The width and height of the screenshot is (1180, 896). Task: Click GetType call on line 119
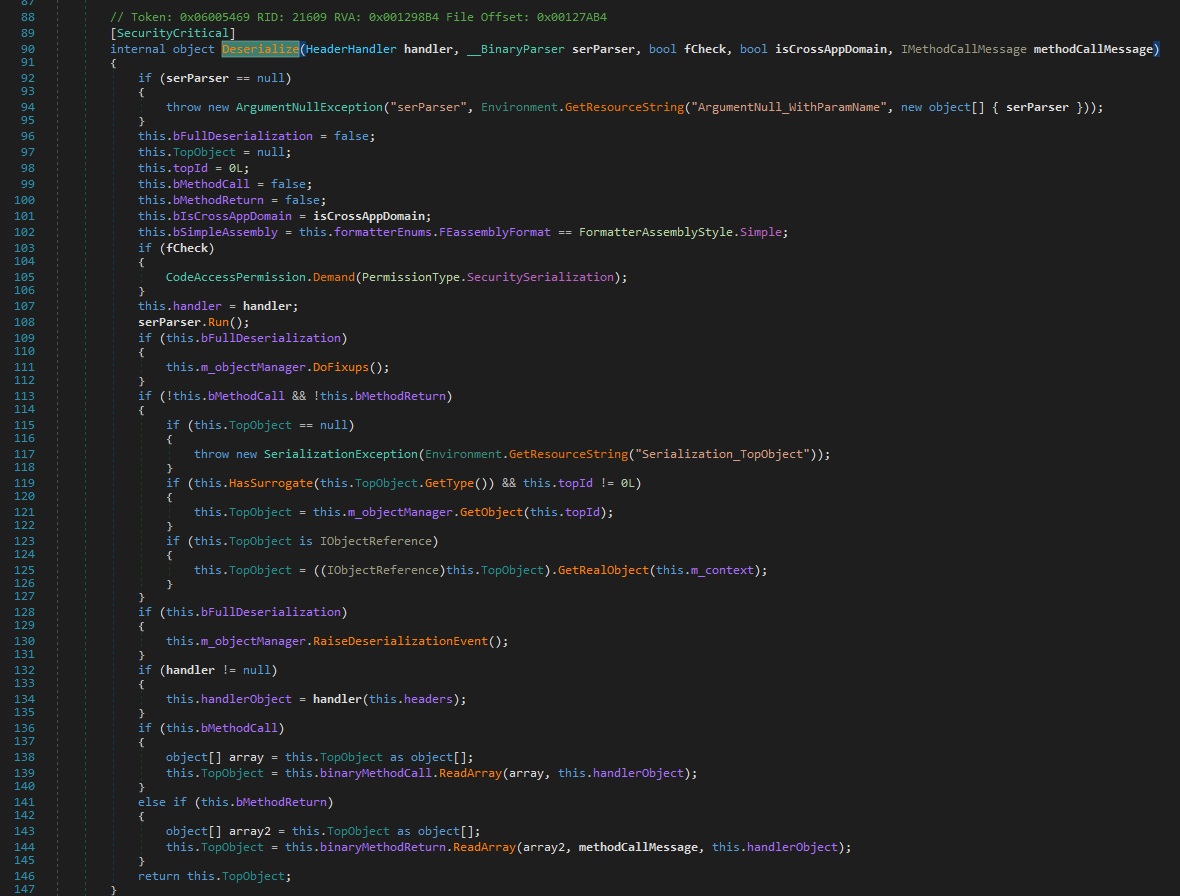coord(449,483)
